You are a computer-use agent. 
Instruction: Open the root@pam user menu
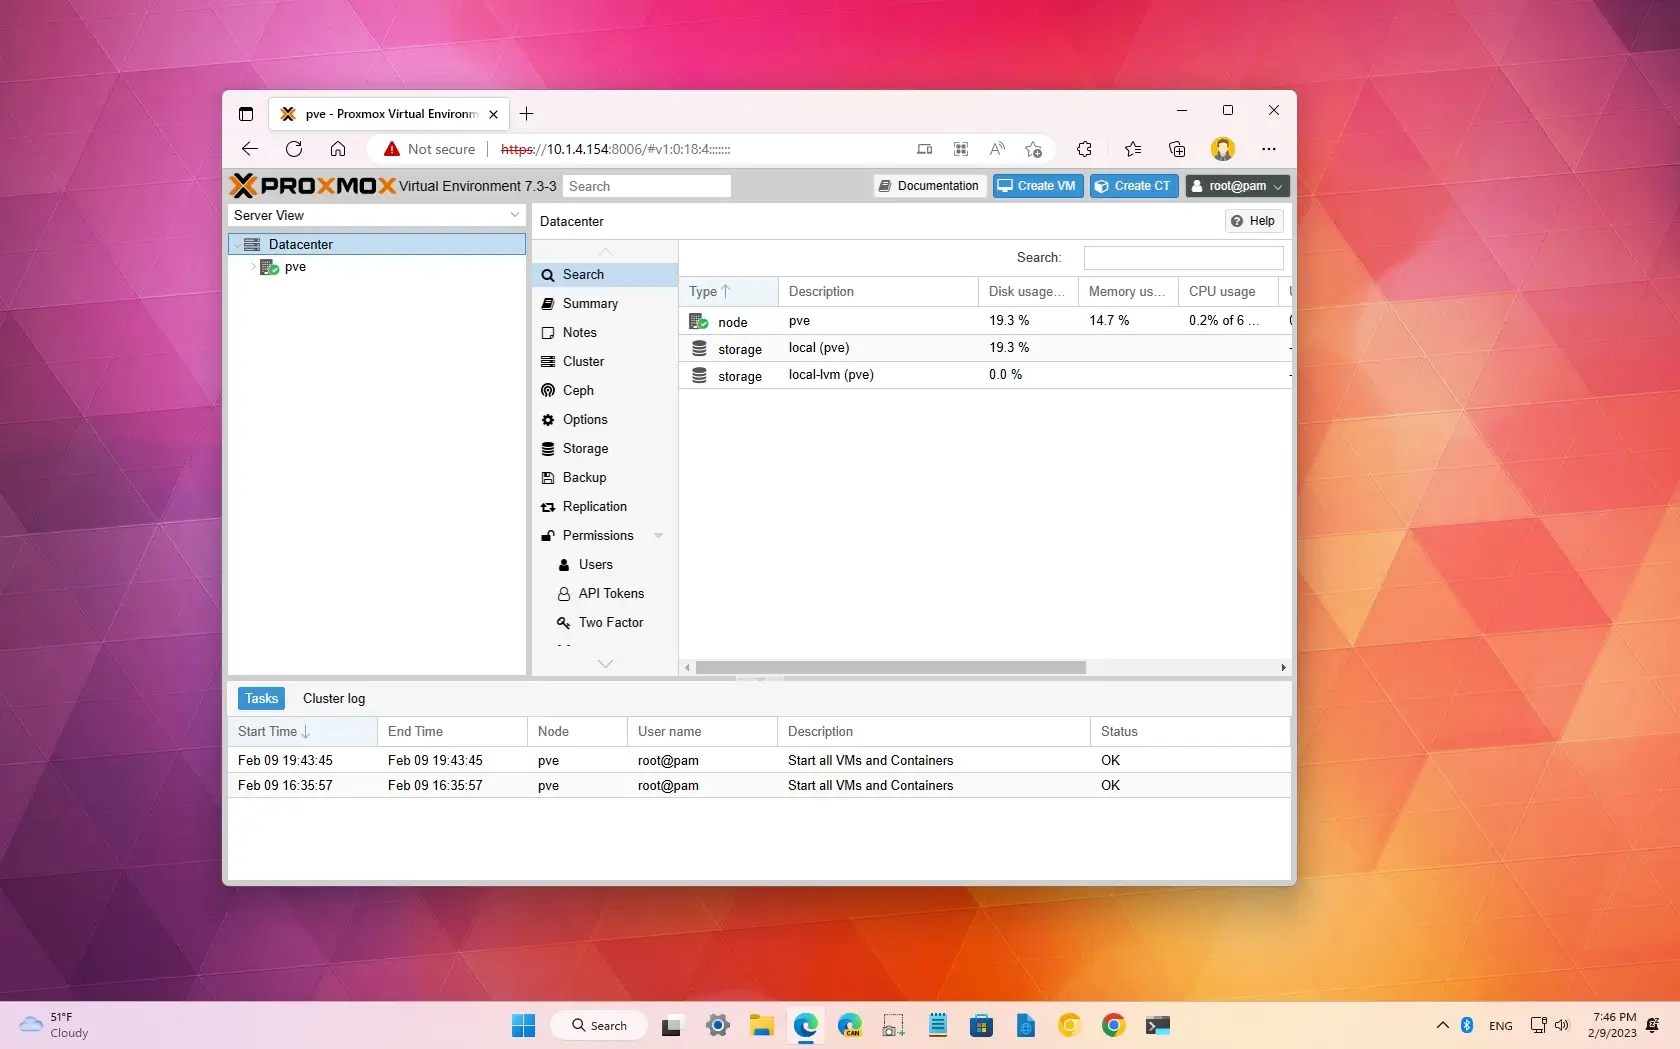coord(1236,186)
